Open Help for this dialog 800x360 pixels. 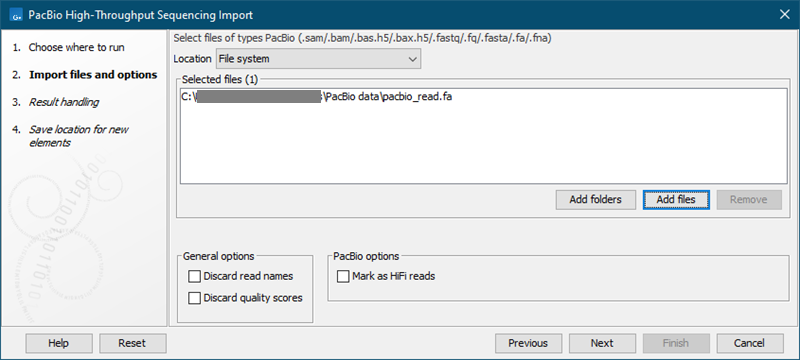point(59,343)
